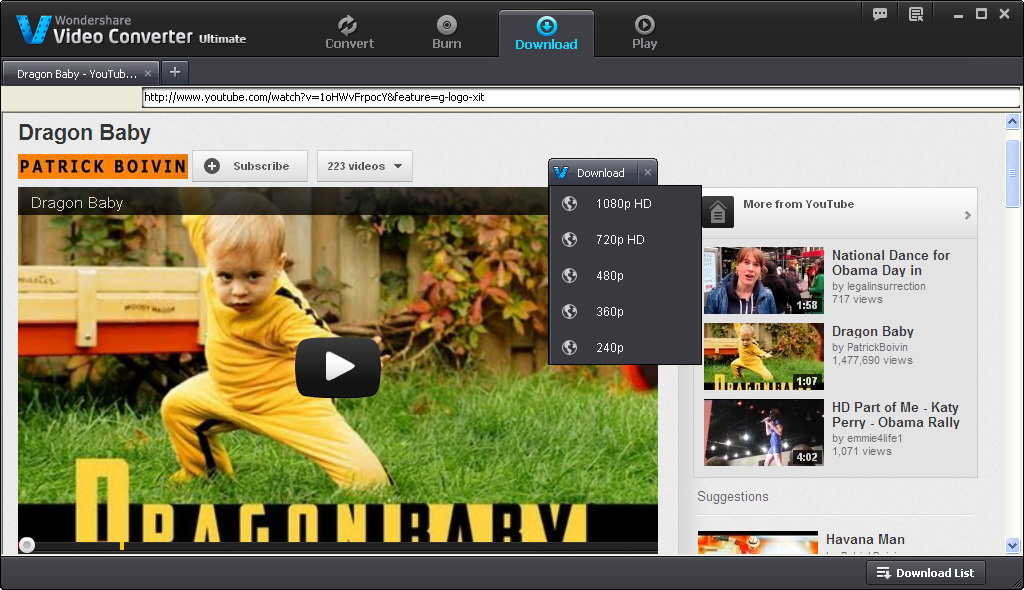
Task: Click the feedback speech bubble icon
Action: tap(880, 14)
